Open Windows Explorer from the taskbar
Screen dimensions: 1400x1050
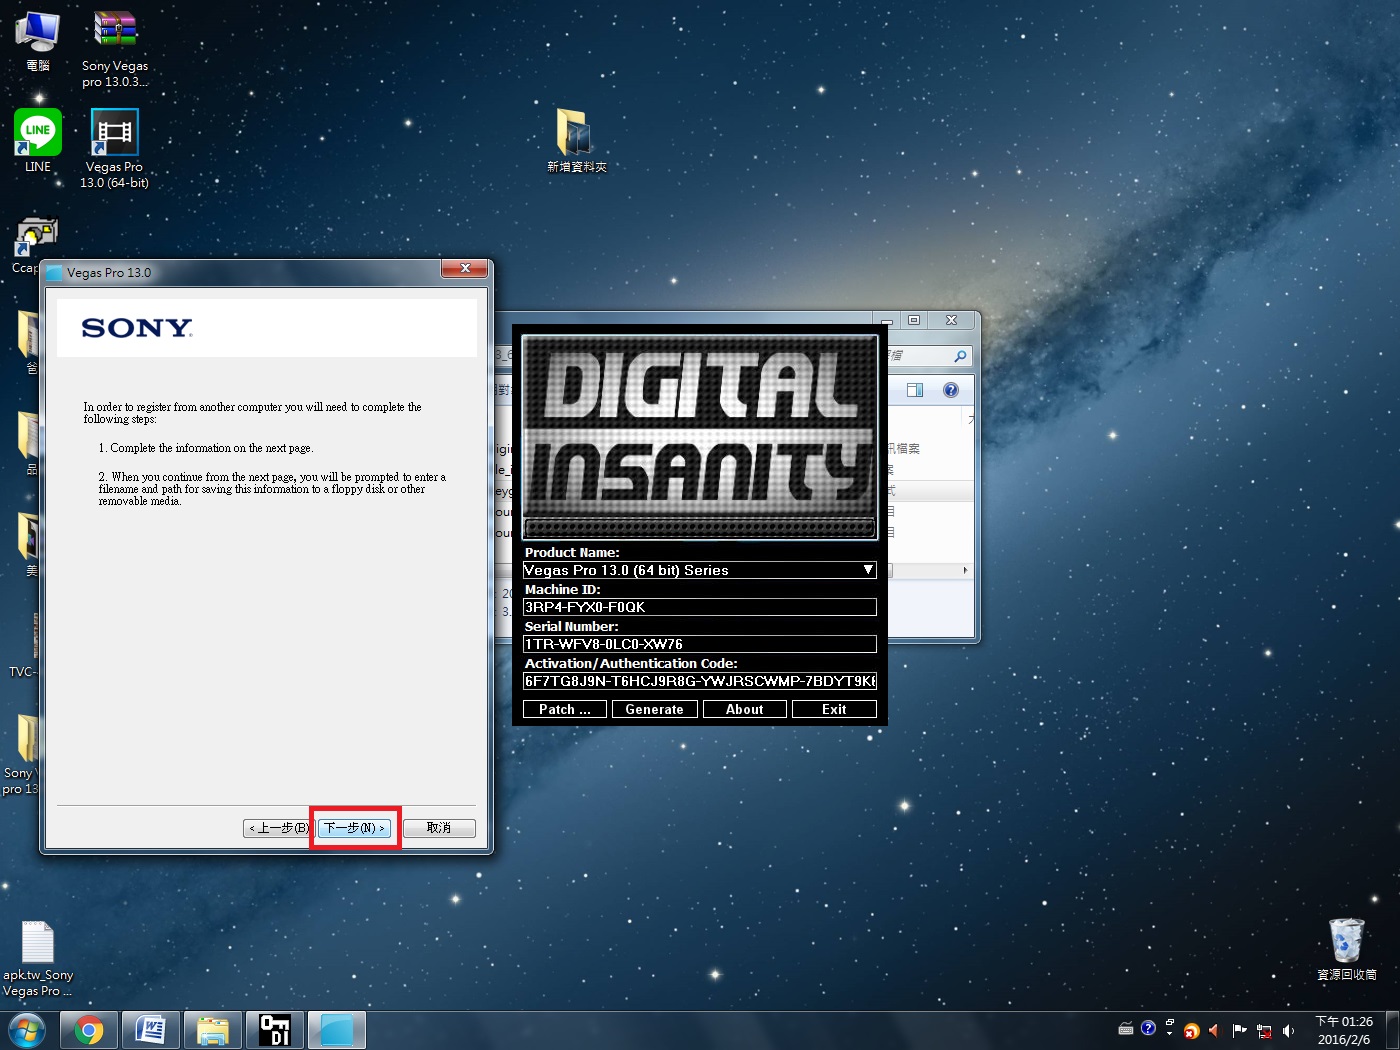213,1030
